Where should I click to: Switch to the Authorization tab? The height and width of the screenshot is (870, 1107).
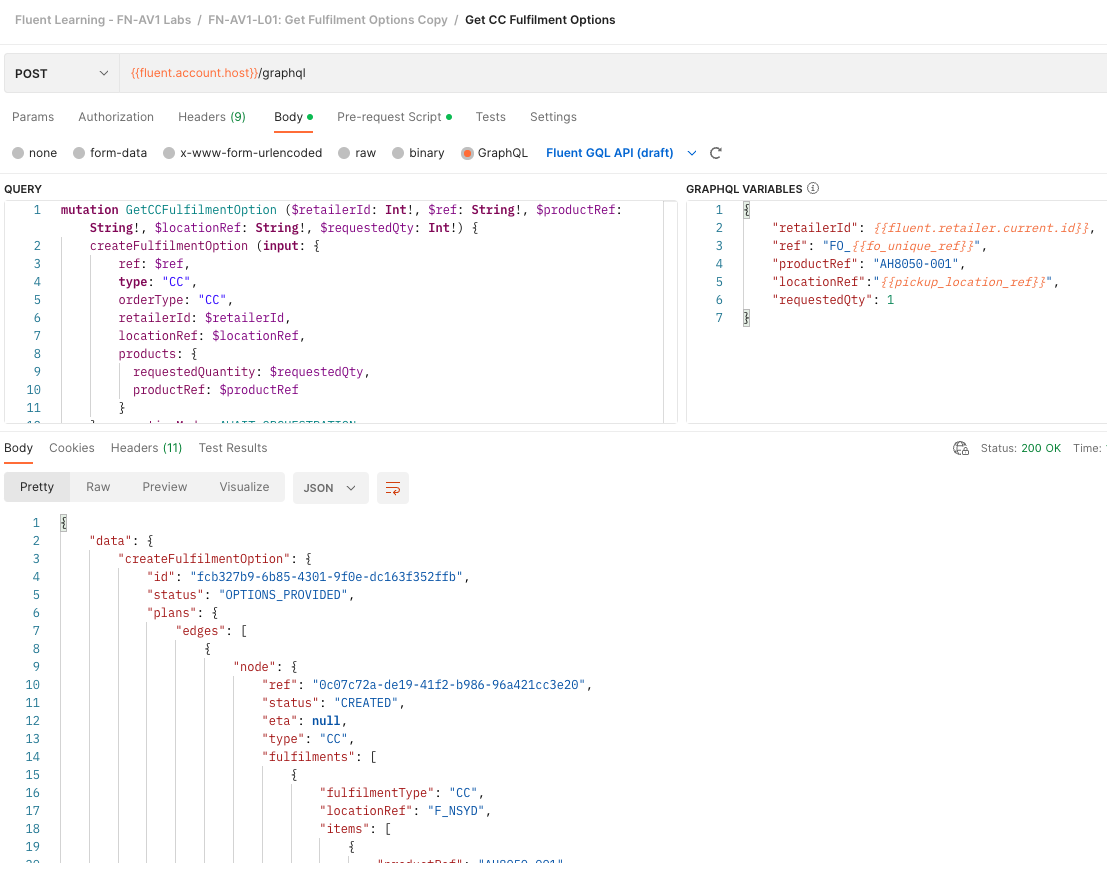[116, 117]
